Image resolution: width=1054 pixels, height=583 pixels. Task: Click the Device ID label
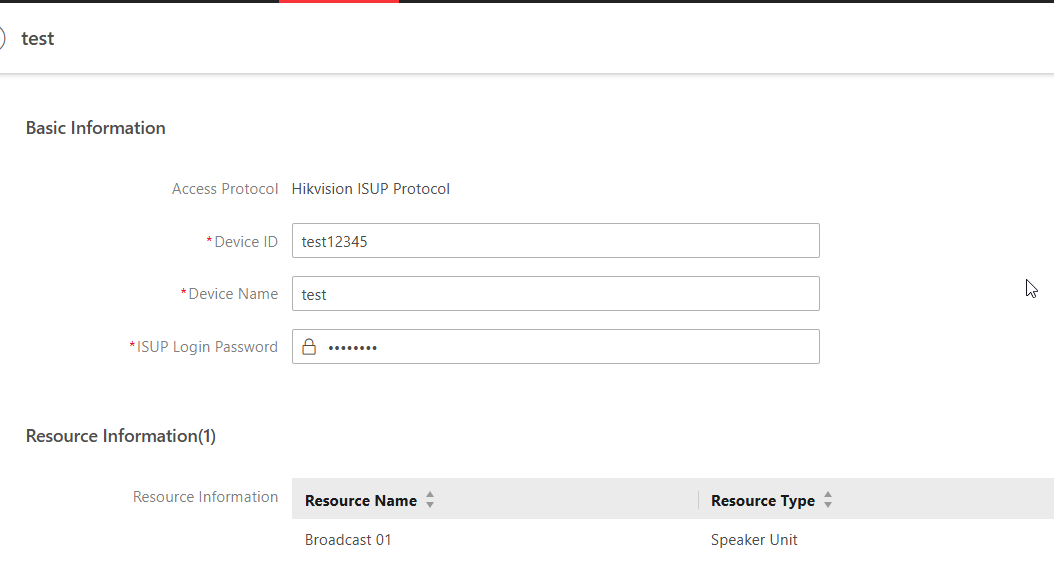(246, 241)
